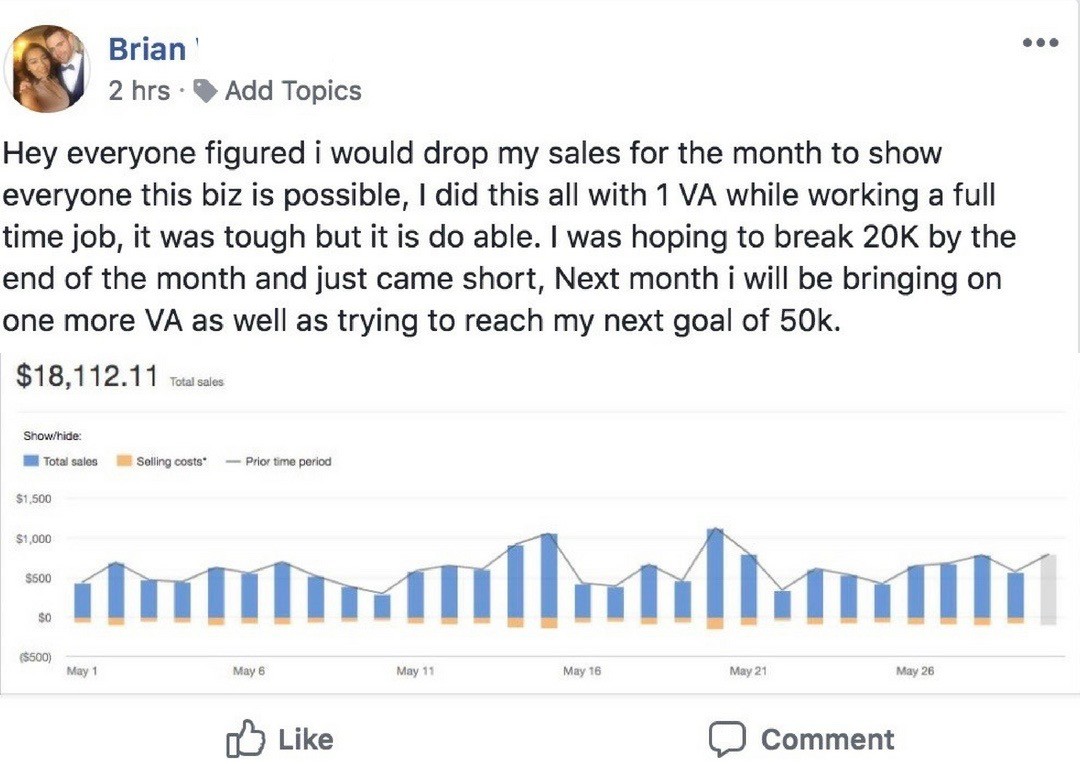Image resolution: width=1080 pixels, height=764 pixels.
Task: Click the orange Selling costs legend swatch
Action: 124,461
